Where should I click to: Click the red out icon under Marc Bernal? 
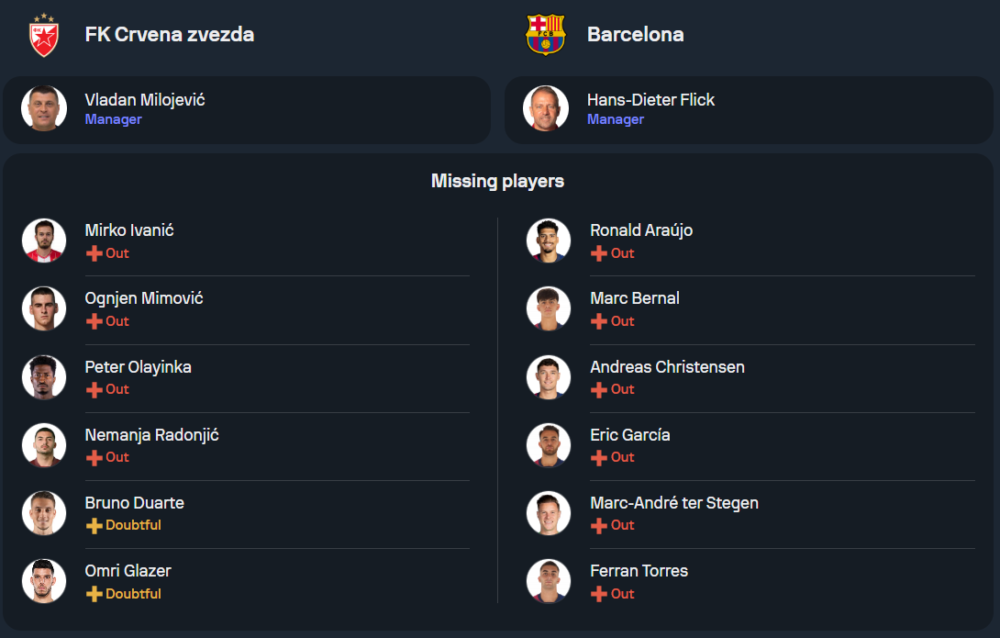click(599, 321)
